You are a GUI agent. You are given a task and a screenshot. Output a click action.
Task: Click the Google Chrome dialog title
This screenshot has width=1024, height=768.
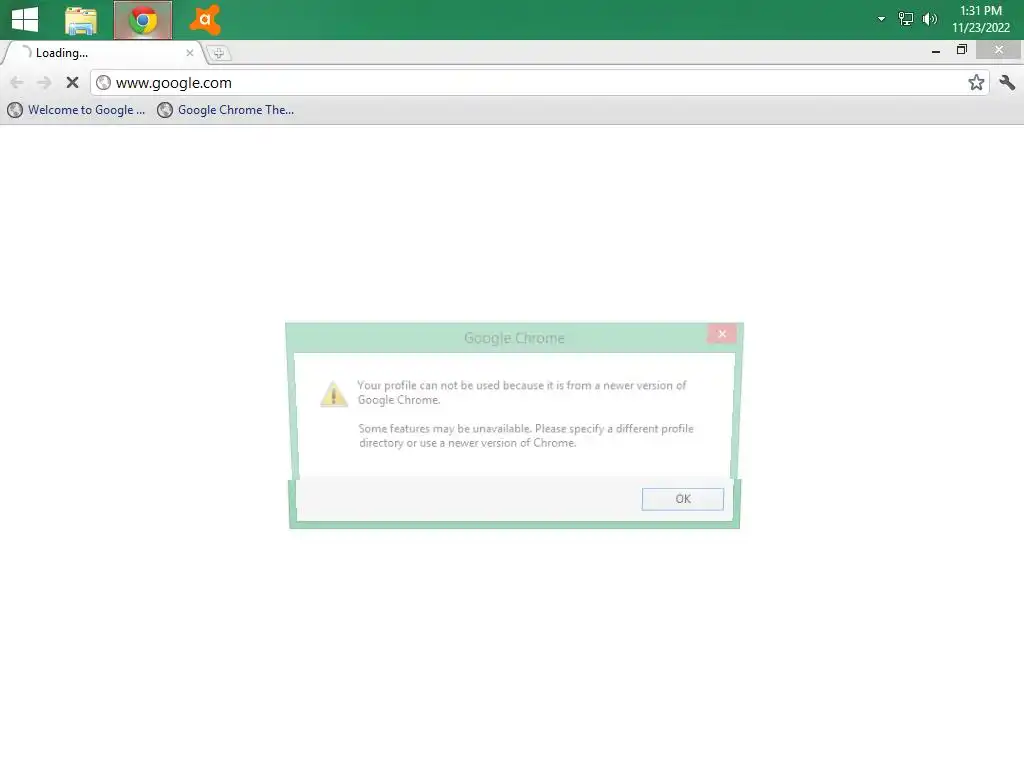(x=514, y=338)
